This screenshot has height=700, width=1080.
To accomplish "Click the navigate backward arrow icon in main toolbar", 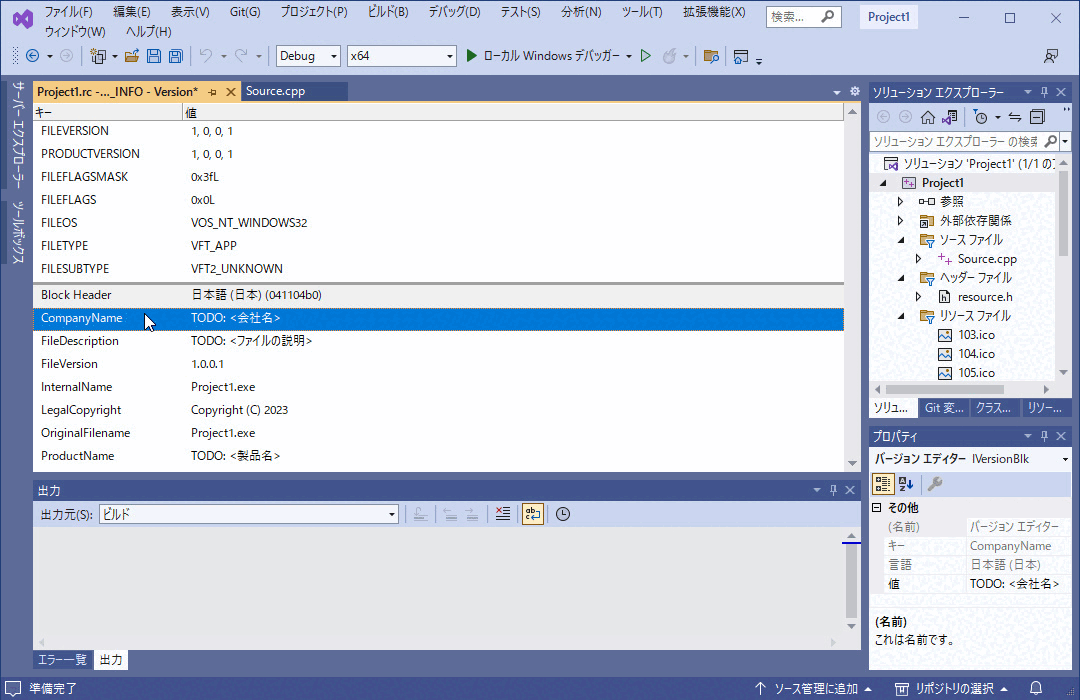I will (32, 56).
